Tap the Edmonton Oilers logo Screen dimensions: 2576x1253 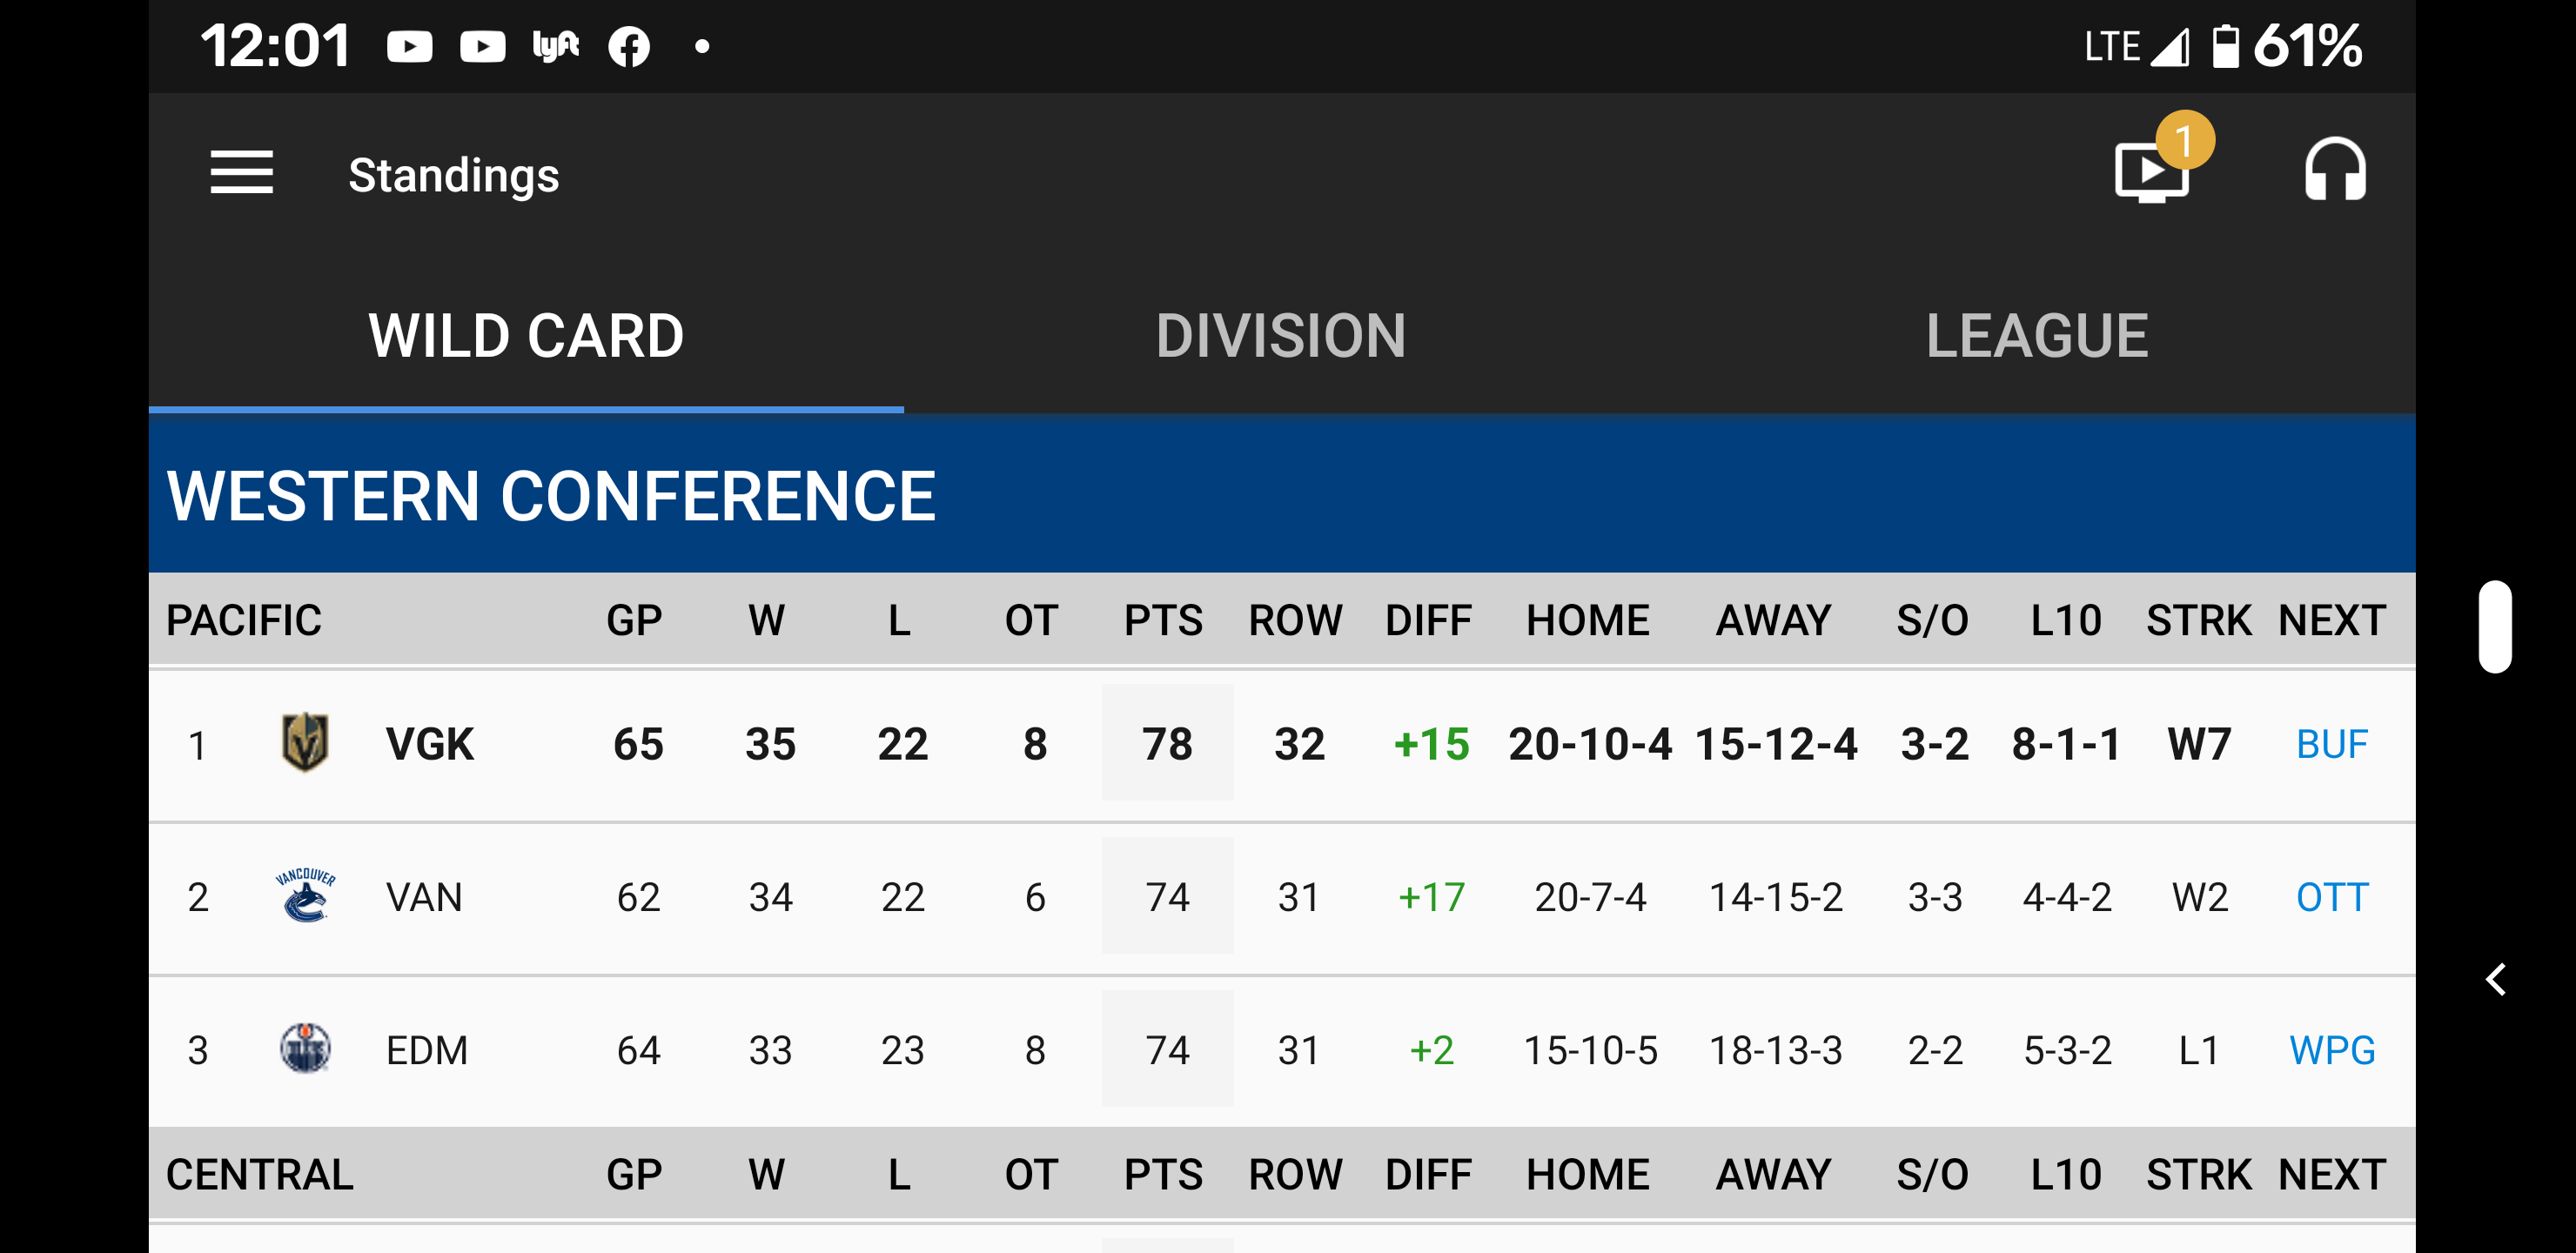(x=305, y=1049)
